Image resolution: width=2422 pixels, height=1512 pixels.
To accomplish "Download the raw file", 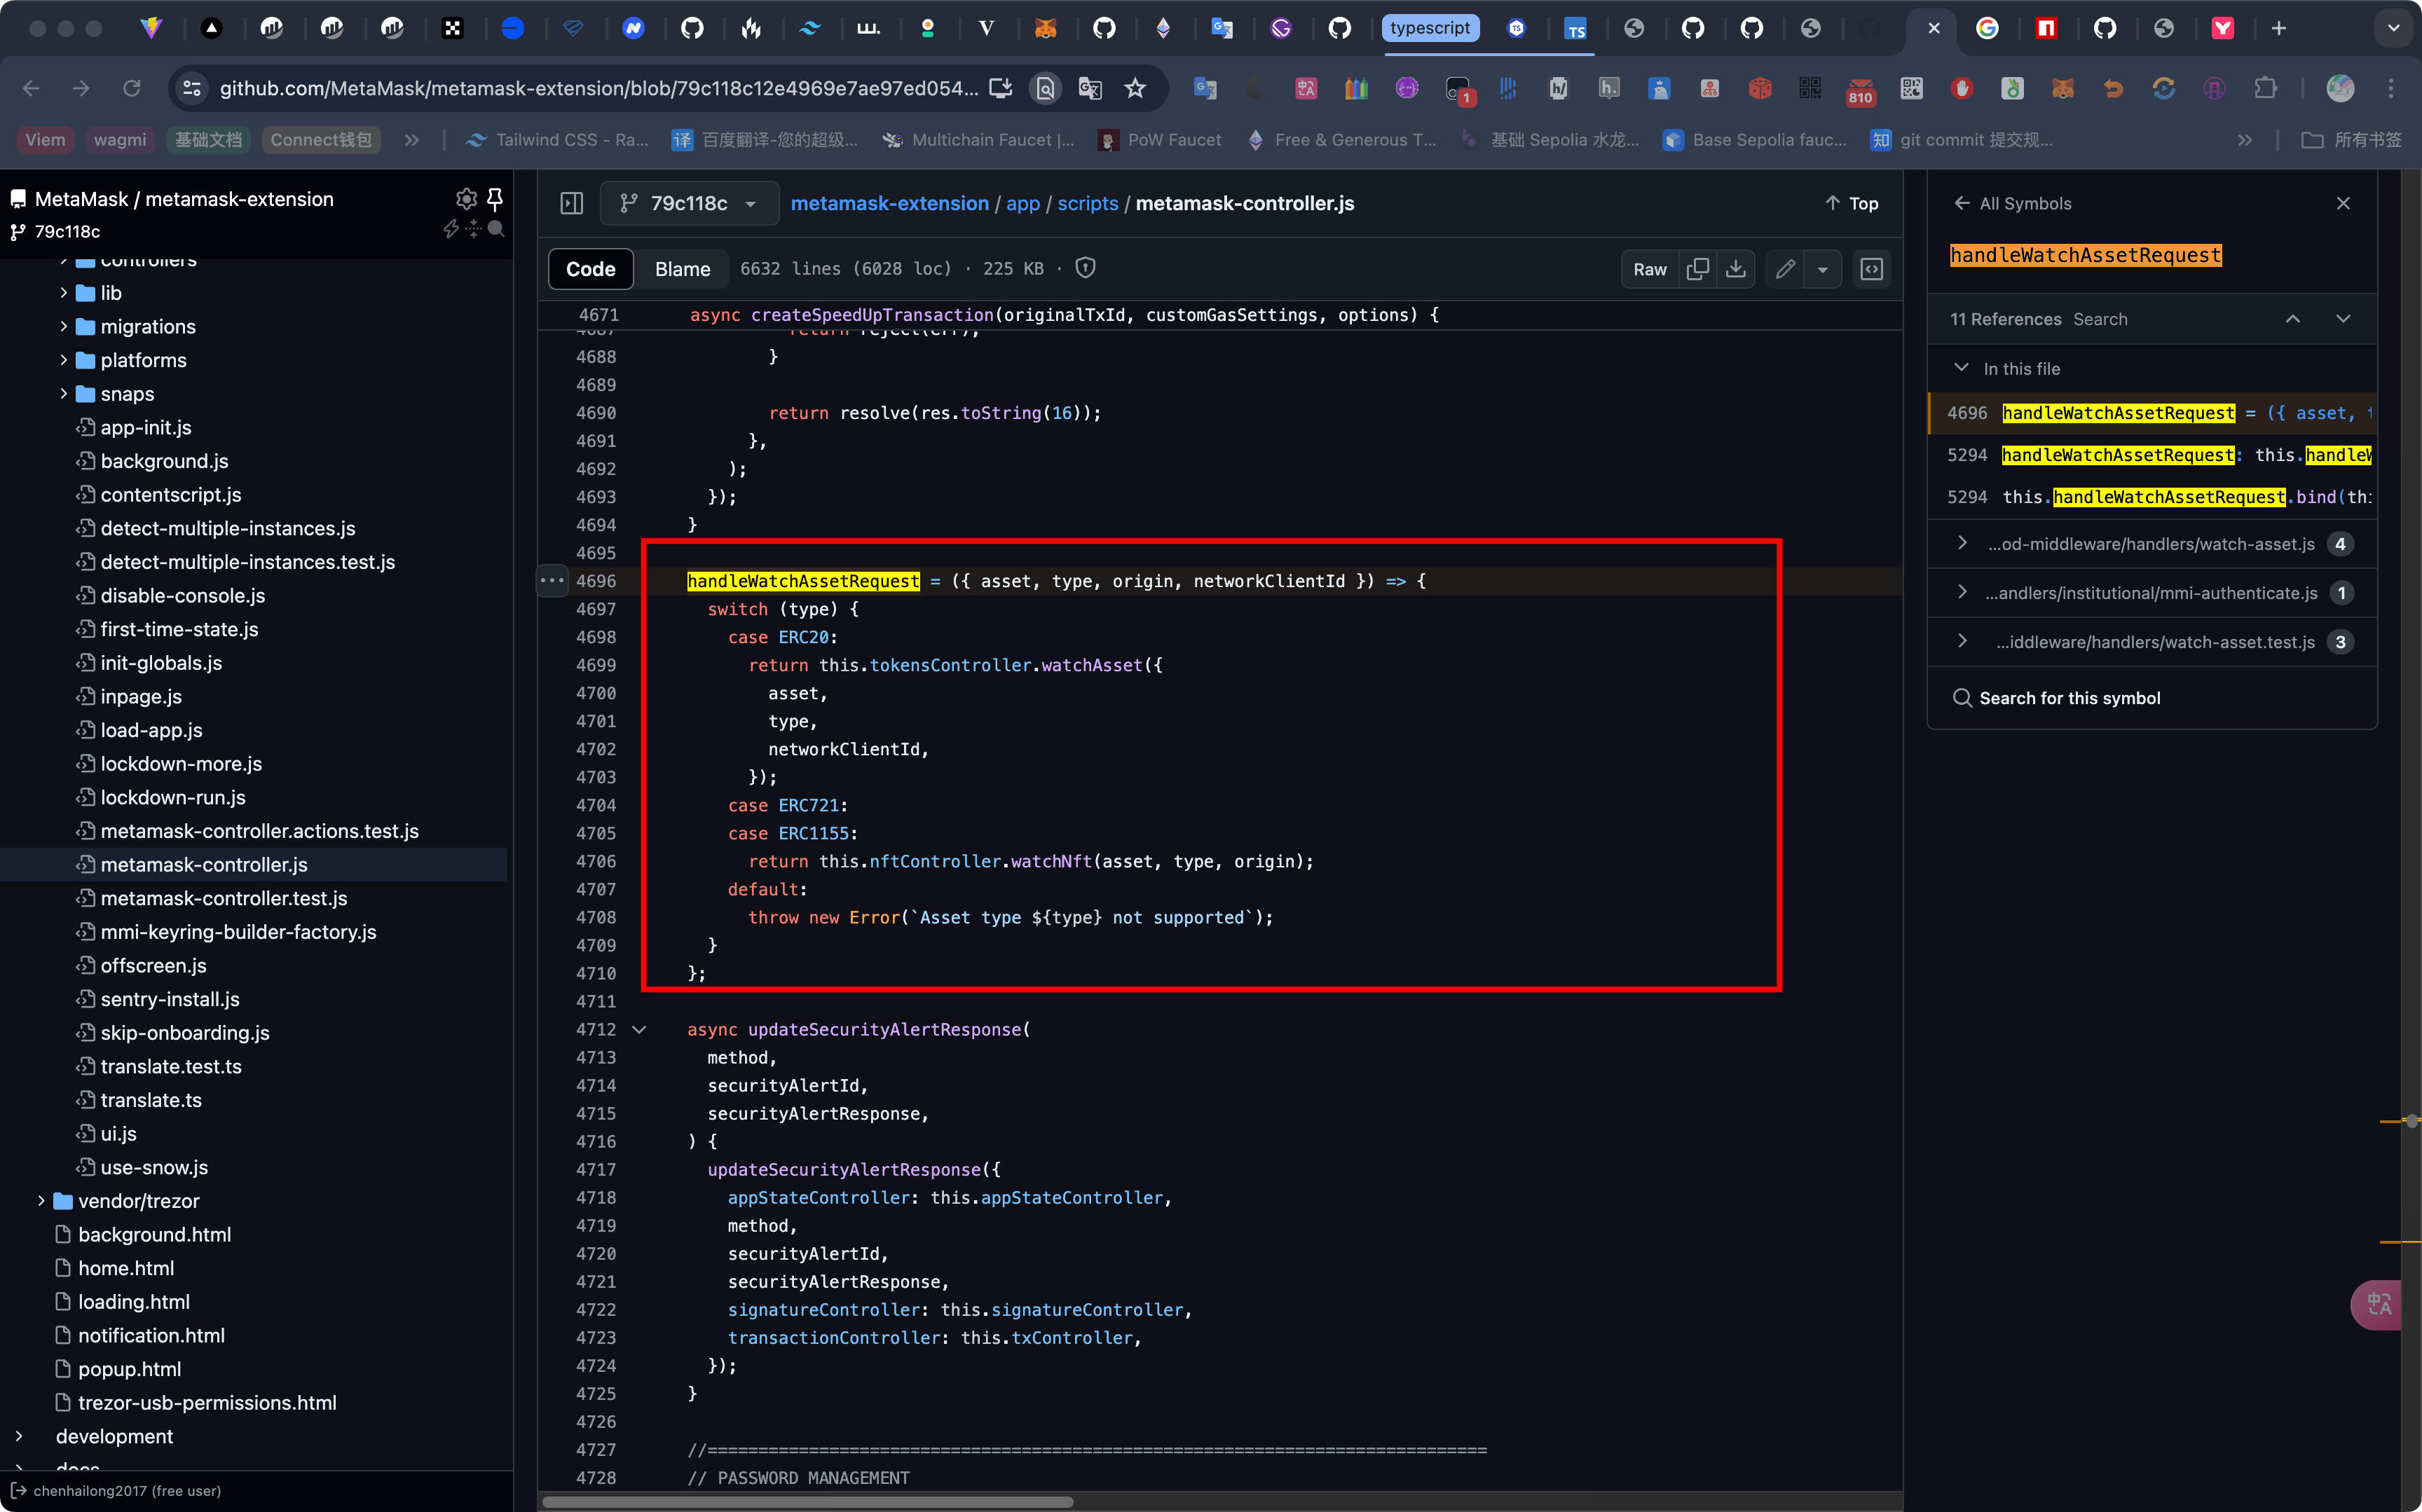I will coord(1736,268).
